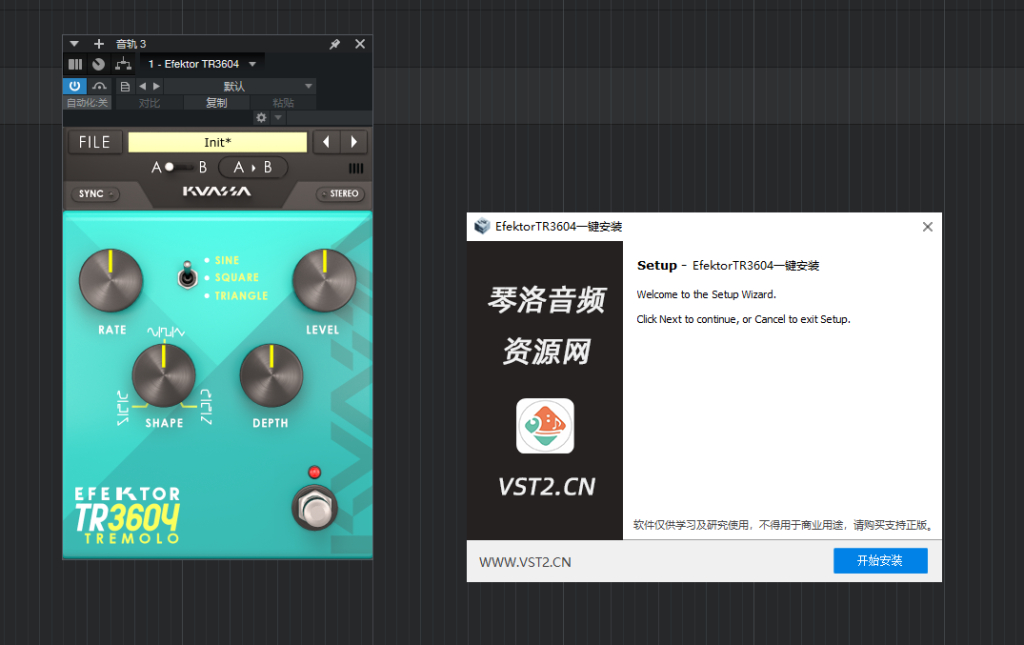This screenshot has height=645, width=1024.
Task: Click the 开始安装 install button
Action: [879, 560]
